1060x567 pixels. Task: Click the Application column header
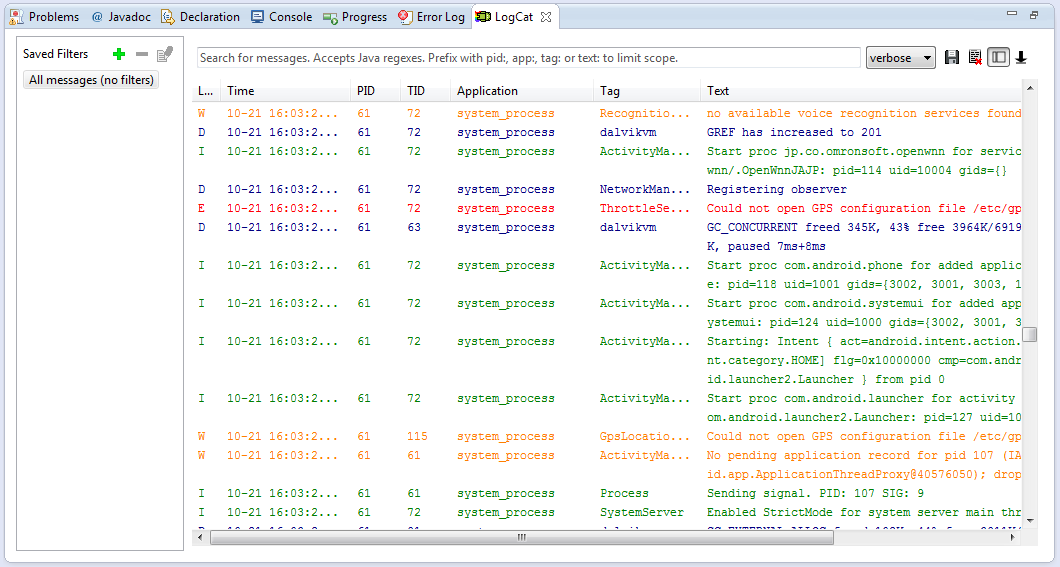click(487, 91)
